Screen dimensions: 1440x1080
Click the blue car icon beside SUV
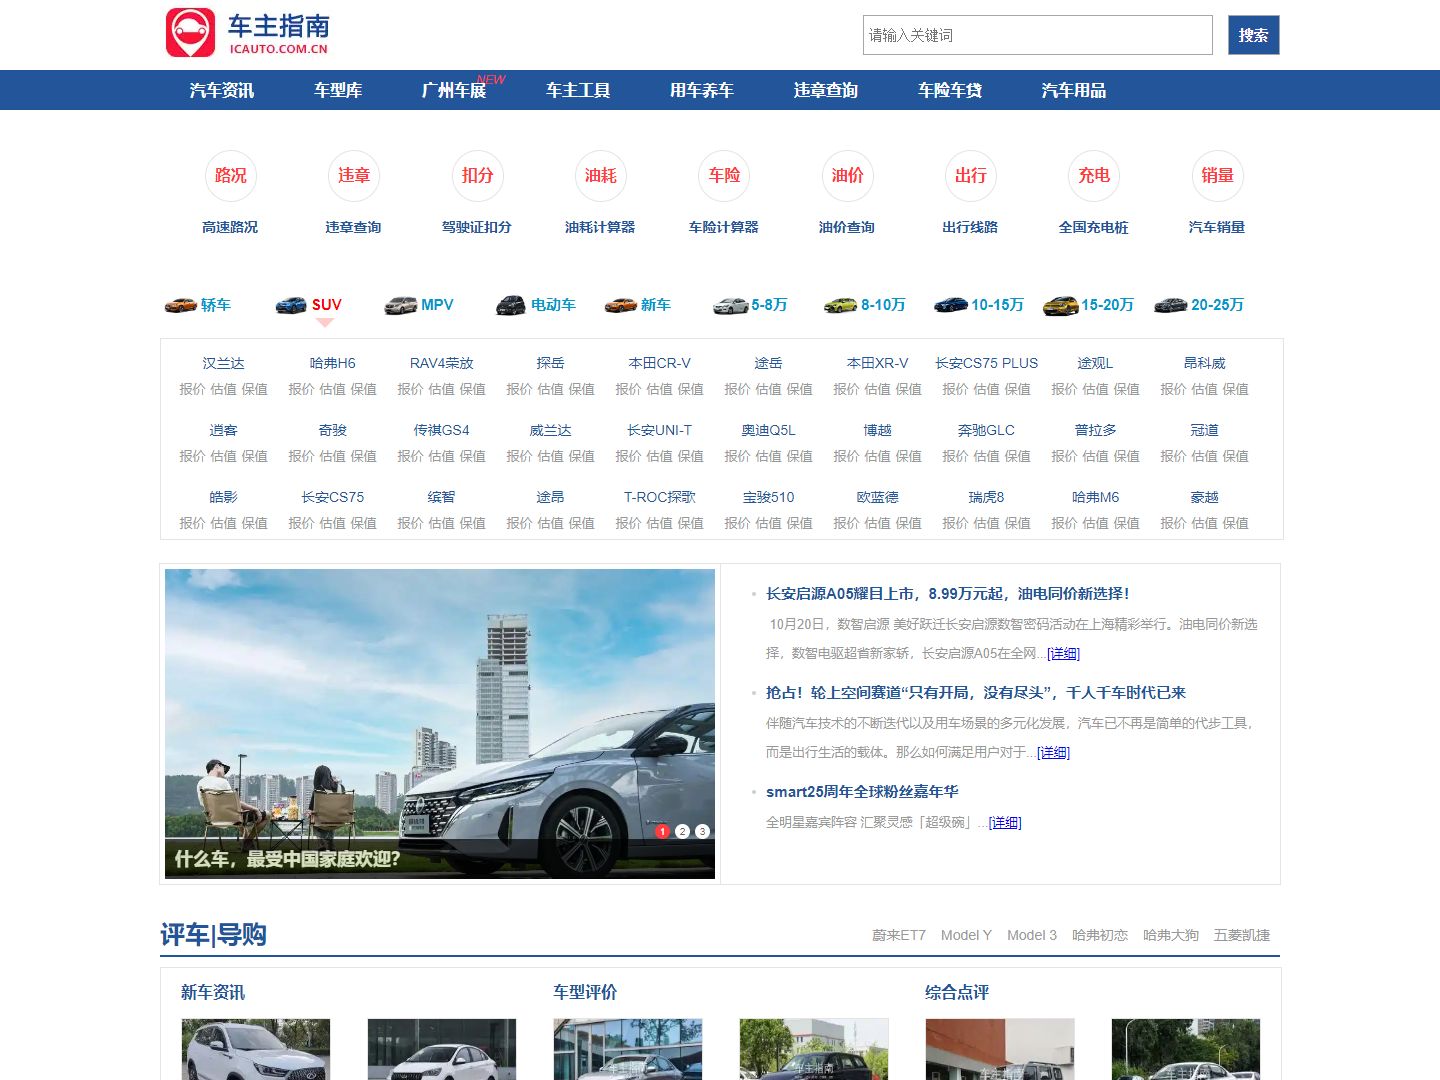(x=291, y=305)
